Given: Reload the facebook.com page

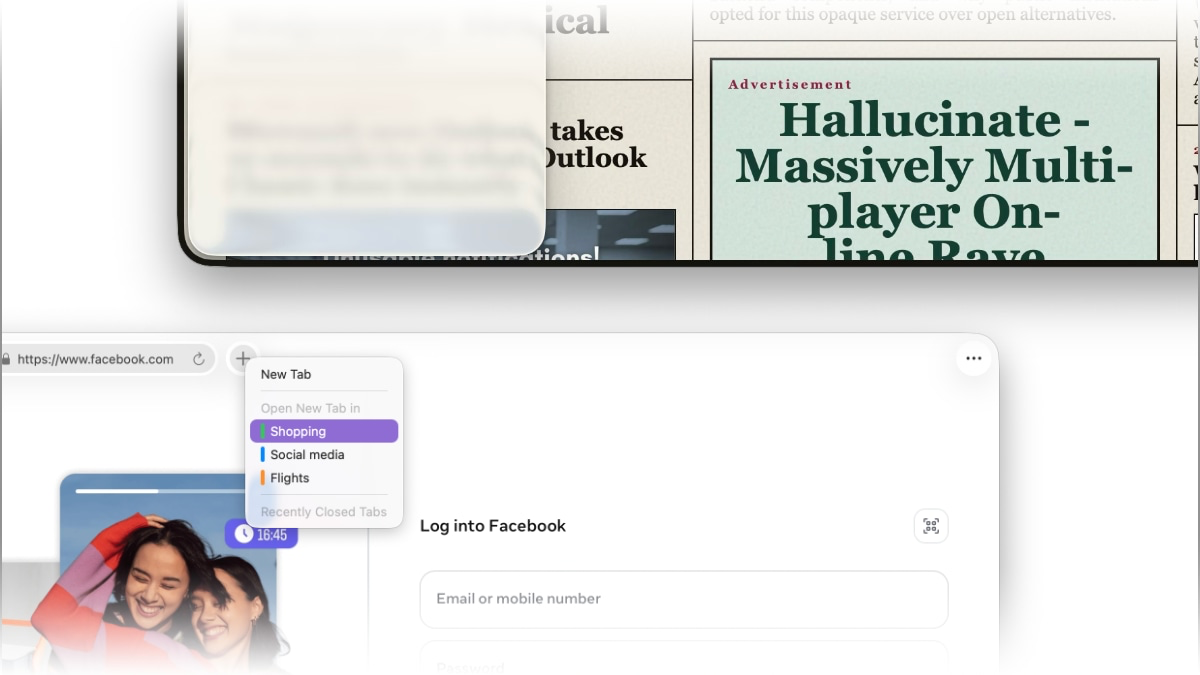Looking at the screenshot, I should 199,359.
